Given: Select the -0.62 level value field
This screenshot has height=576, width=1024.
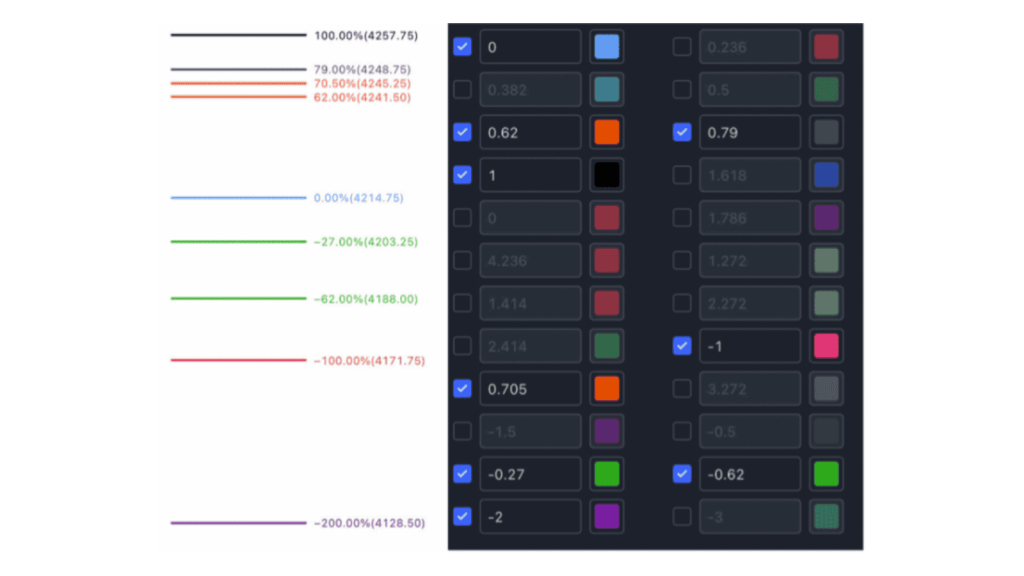Looking at the screenshot, I should (750, 473).
